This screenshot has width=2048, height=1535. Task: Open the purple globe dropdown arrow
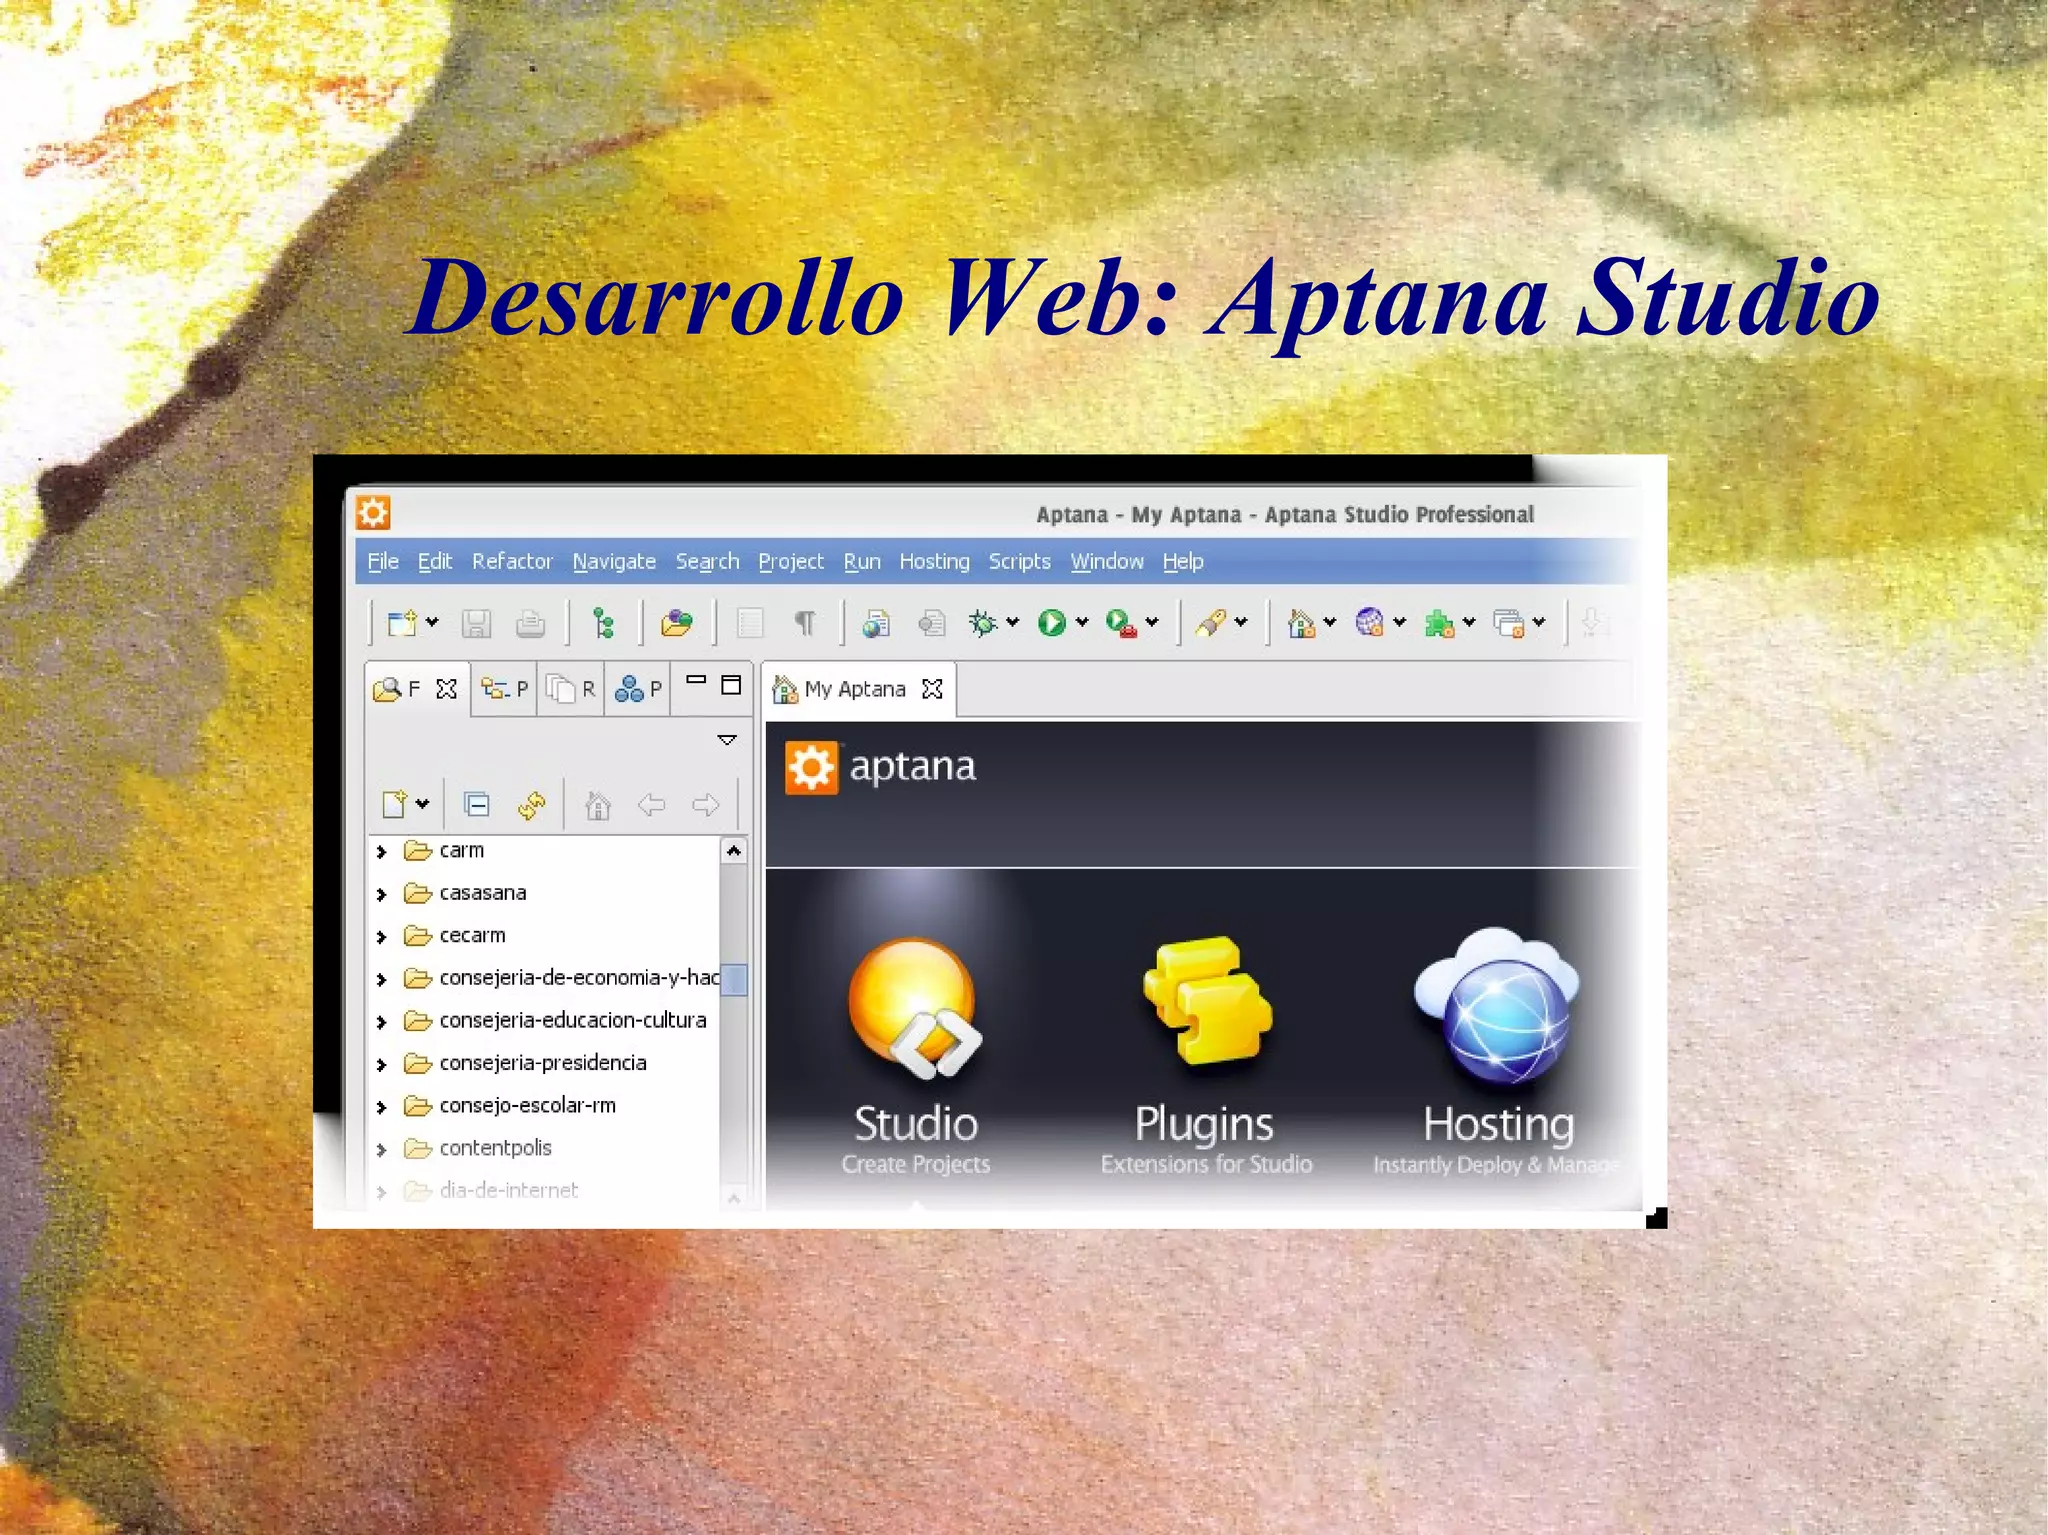pos(1400,622)
